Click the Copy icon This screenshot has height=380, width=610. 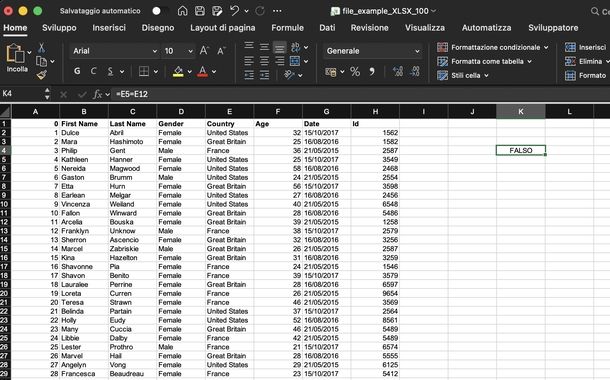point(41,61)
